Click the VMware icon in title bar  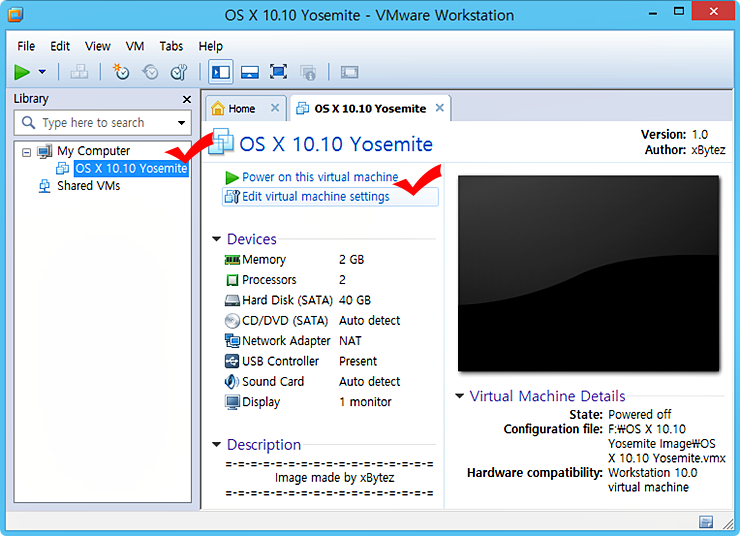[x=16, y=15]
